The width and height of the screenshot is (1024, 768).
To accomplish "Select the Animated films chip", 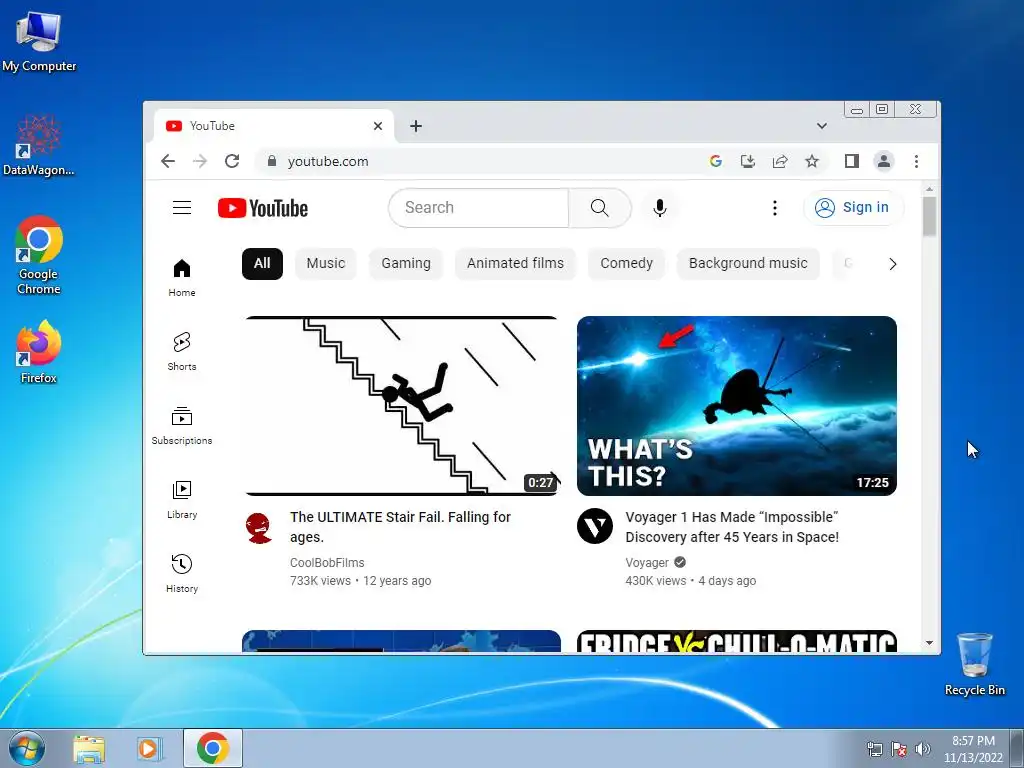I will coord(515,264).
